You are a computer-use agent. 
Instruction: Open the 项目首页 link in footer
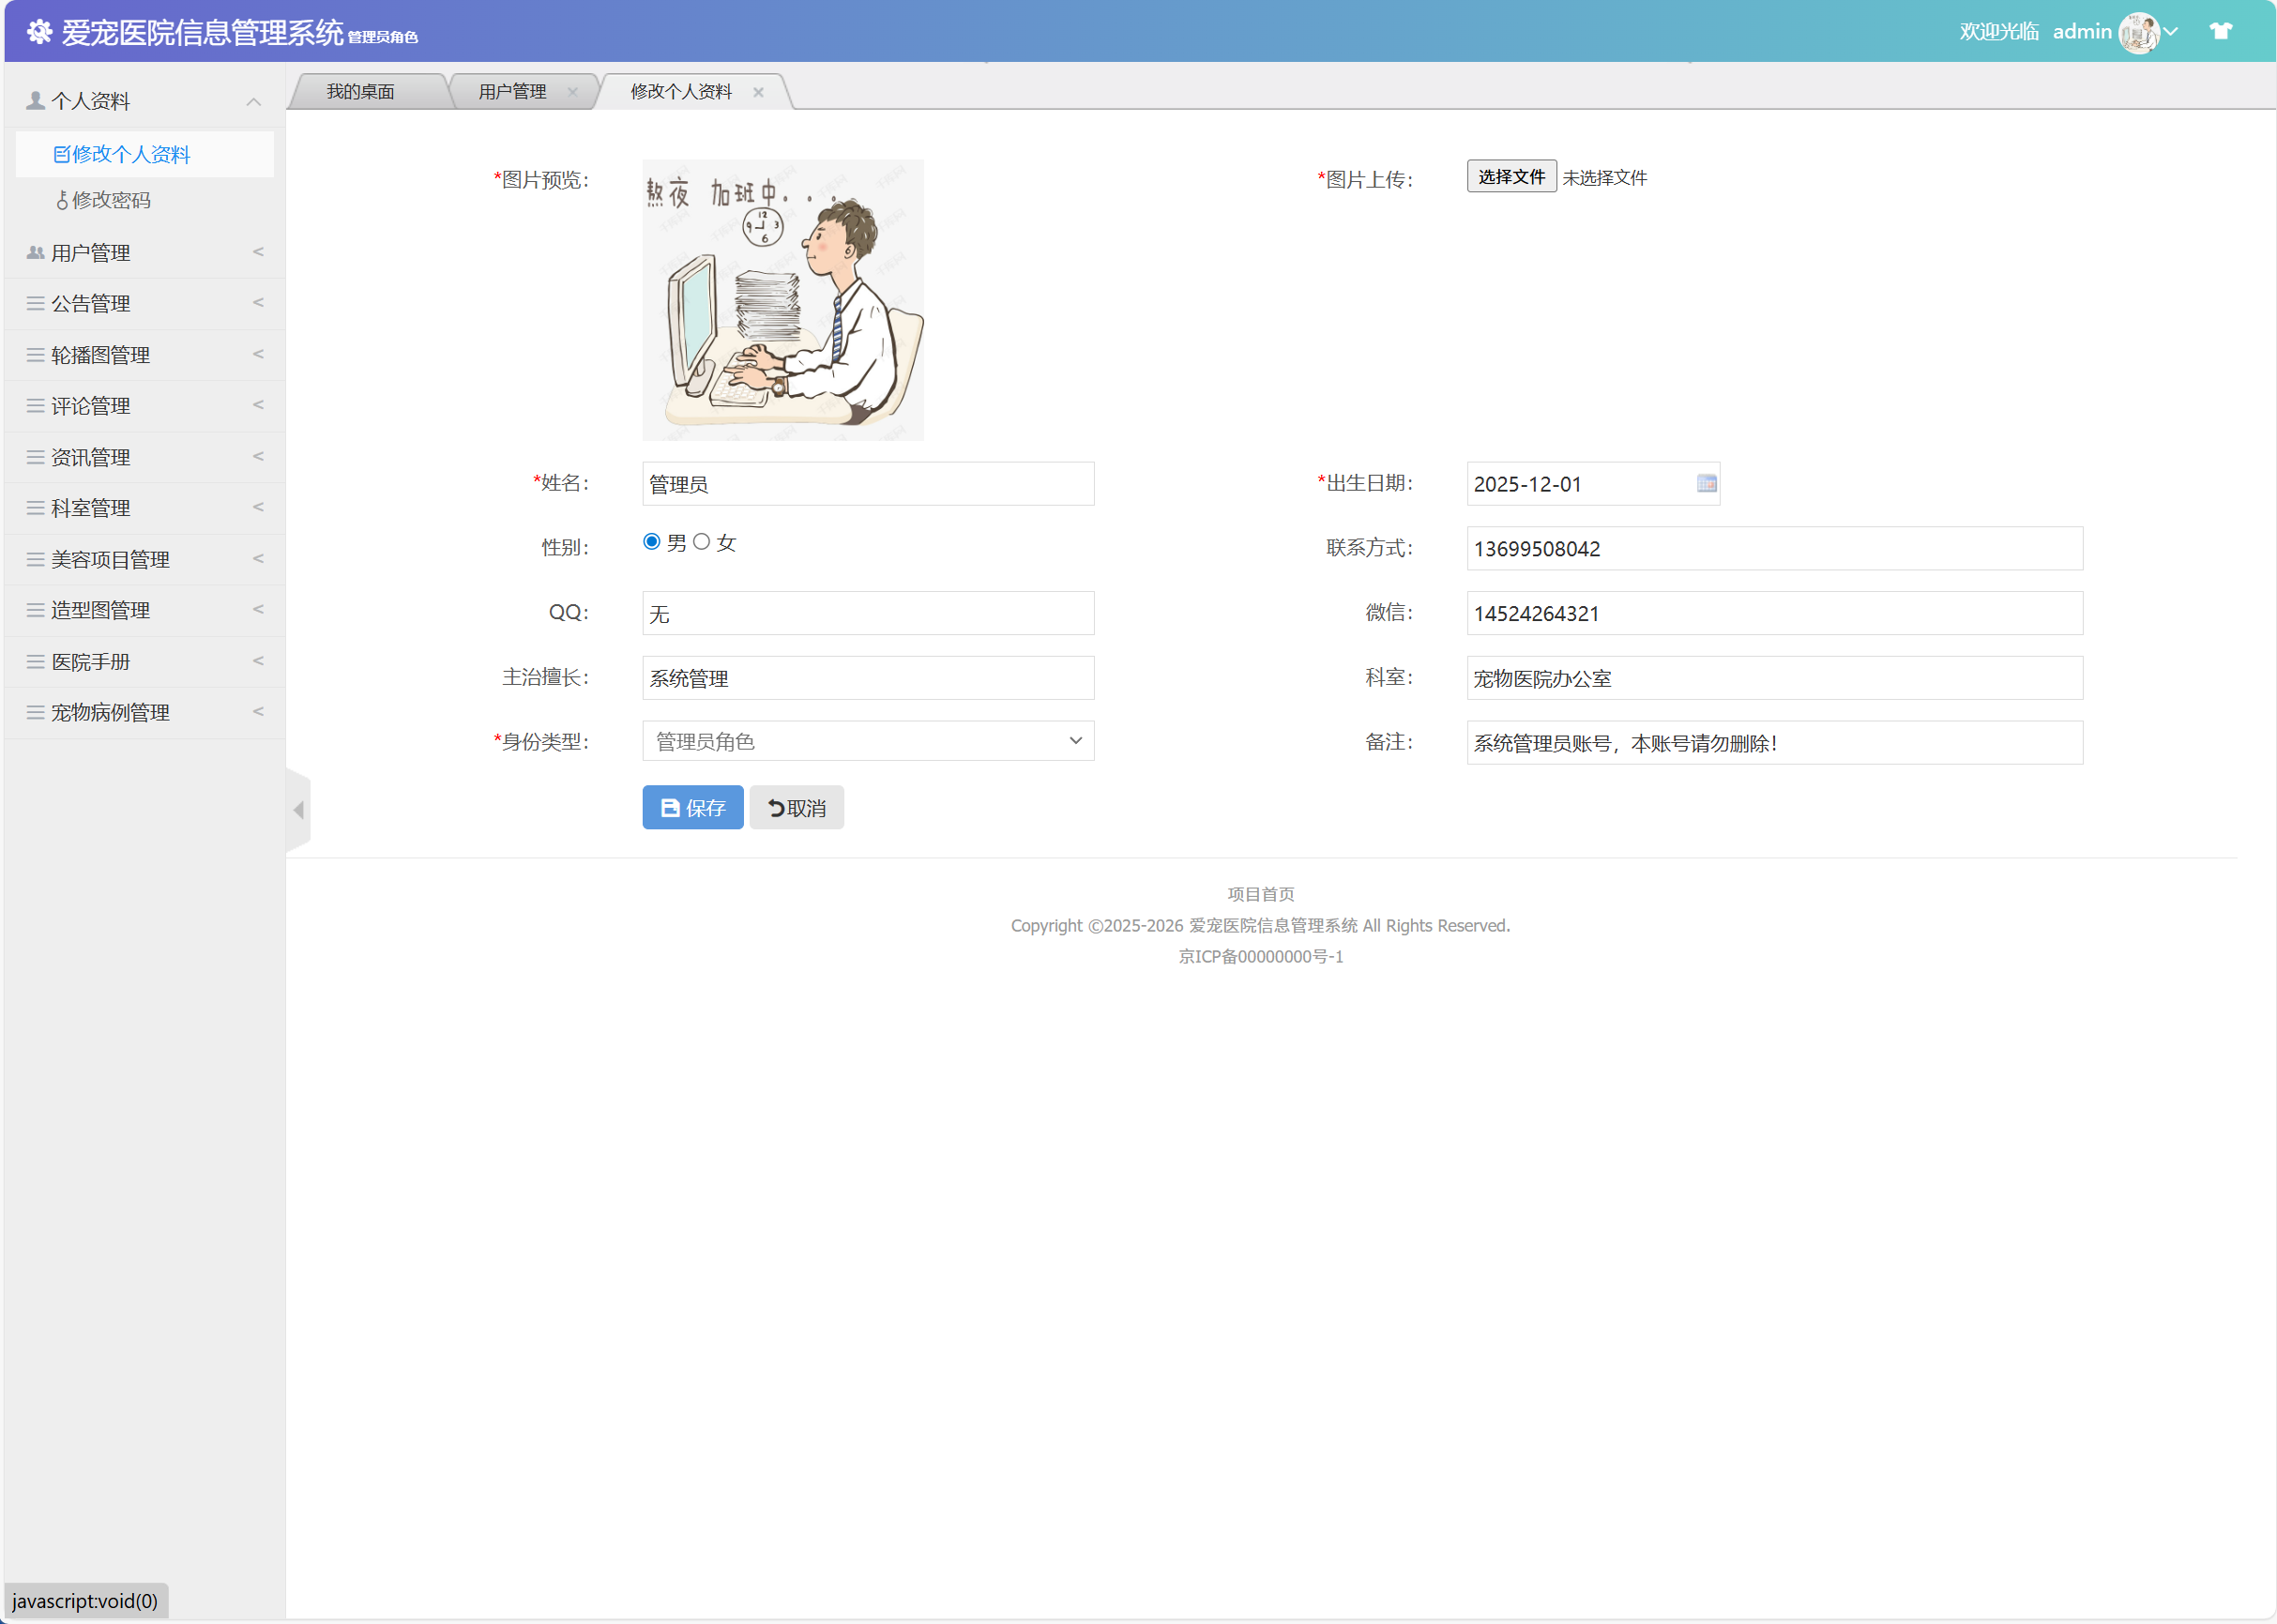(1260, 894)
